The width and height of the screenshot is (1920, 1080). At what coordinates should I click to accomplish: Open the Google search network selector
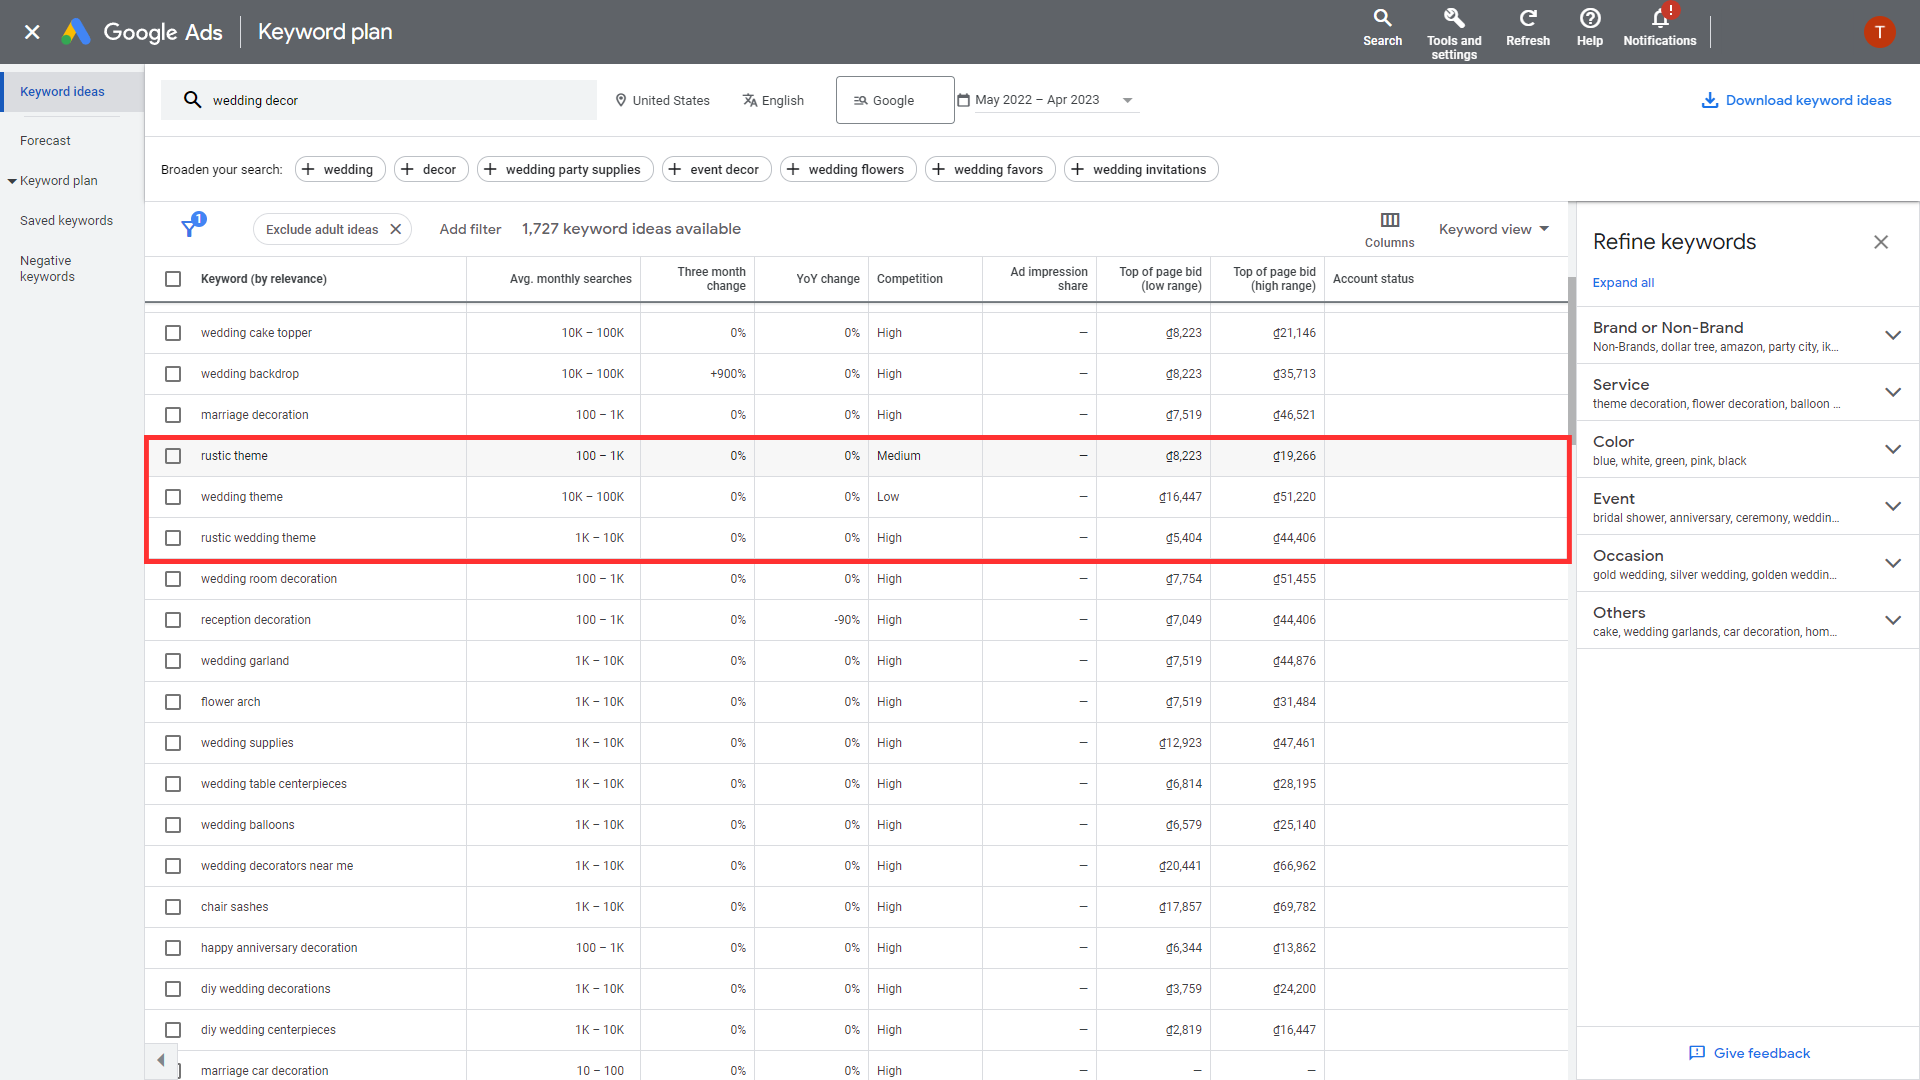[895, 100]
